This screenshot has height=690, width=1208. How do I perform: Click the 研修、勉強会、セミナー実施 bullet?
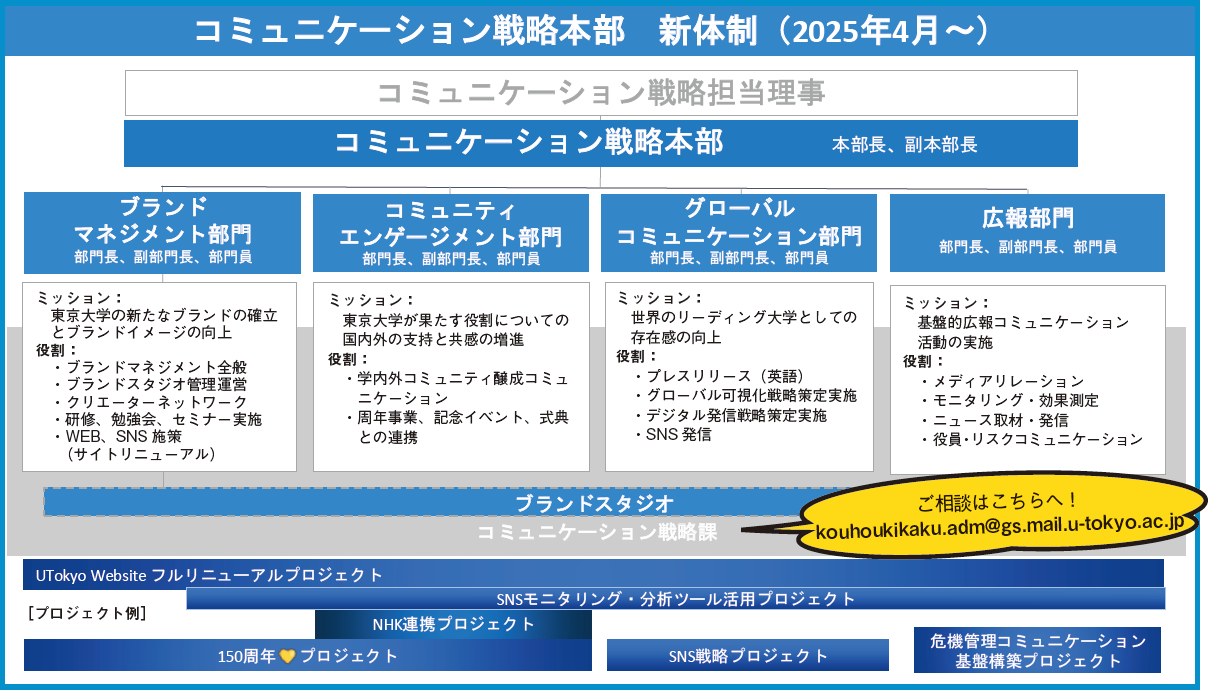pyautogui.click(x=157, y=419)
